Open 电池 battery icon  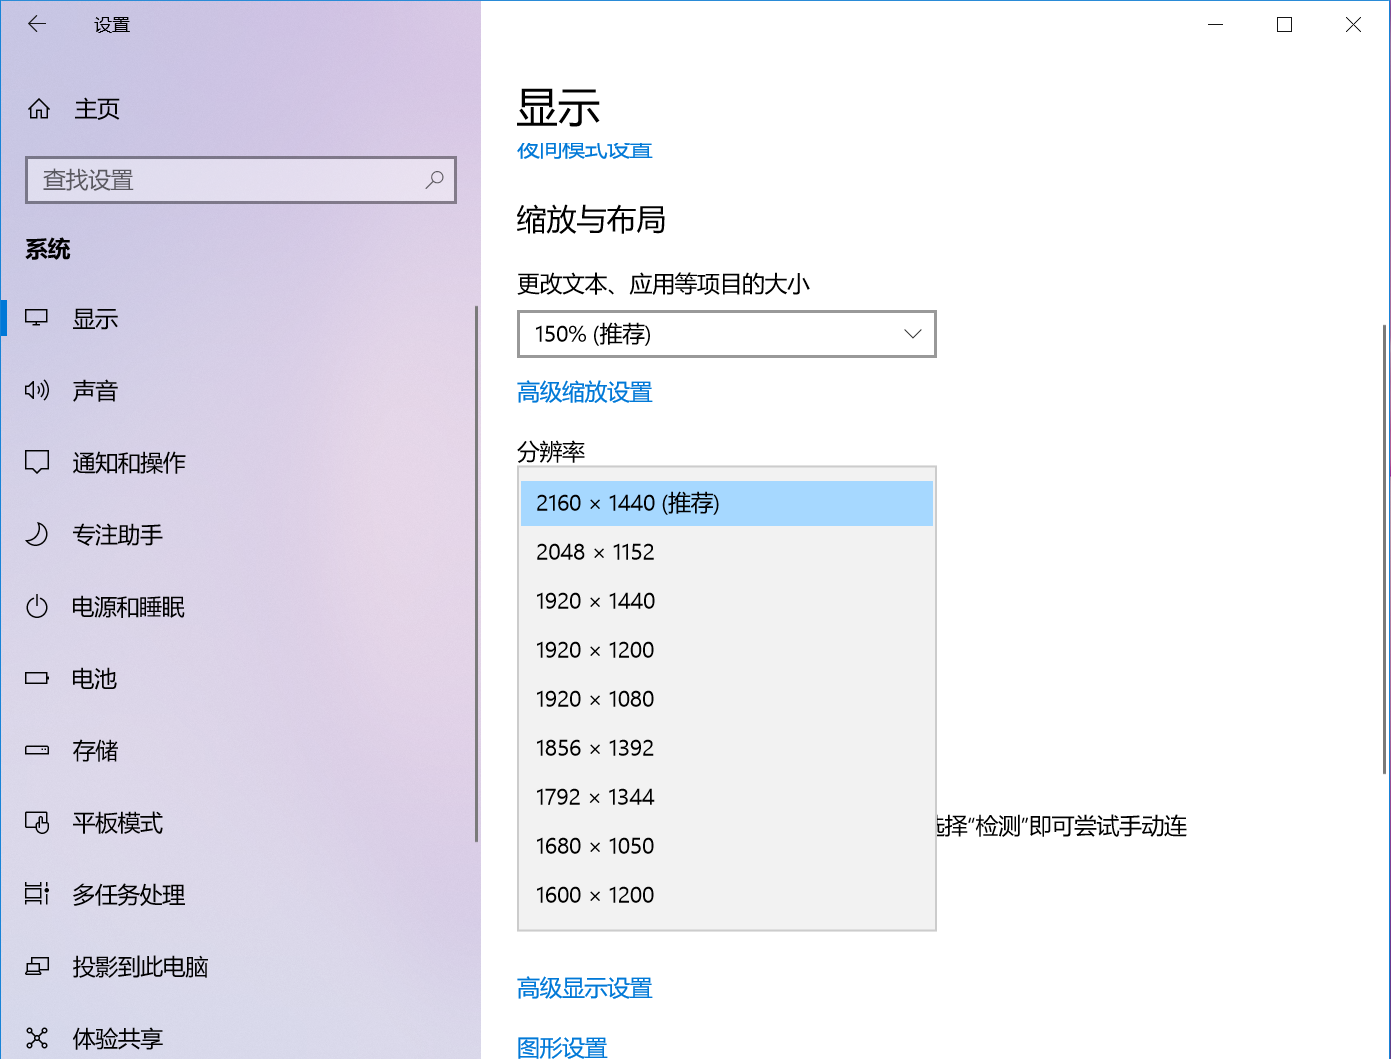[37, 679]
